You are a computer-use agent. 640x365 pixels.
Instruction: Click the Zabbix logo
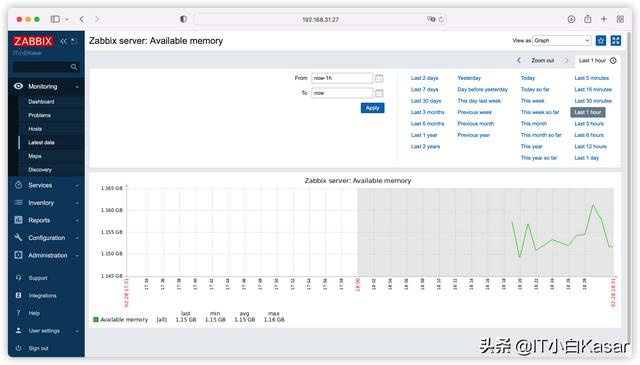(x=33, y=41)
